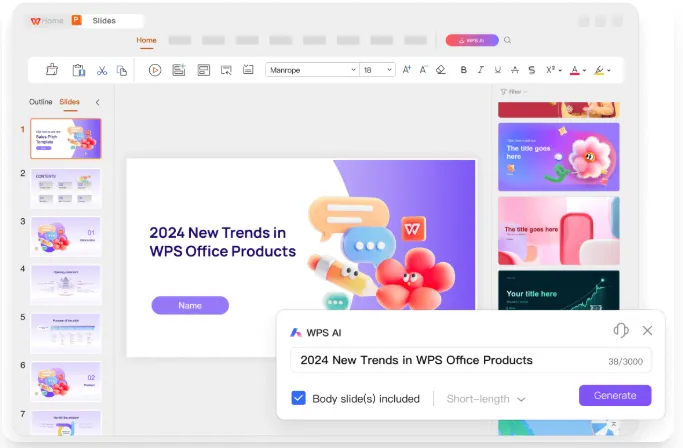
Task: Select slide 2 Contents thumbnail
Action: click(x=66, y=188)
